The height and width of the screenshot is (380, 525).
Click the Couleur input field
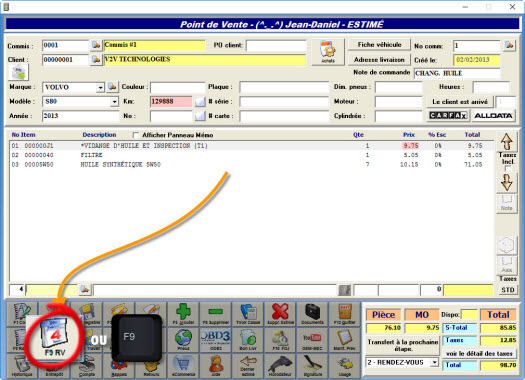(x=177, y=87)
